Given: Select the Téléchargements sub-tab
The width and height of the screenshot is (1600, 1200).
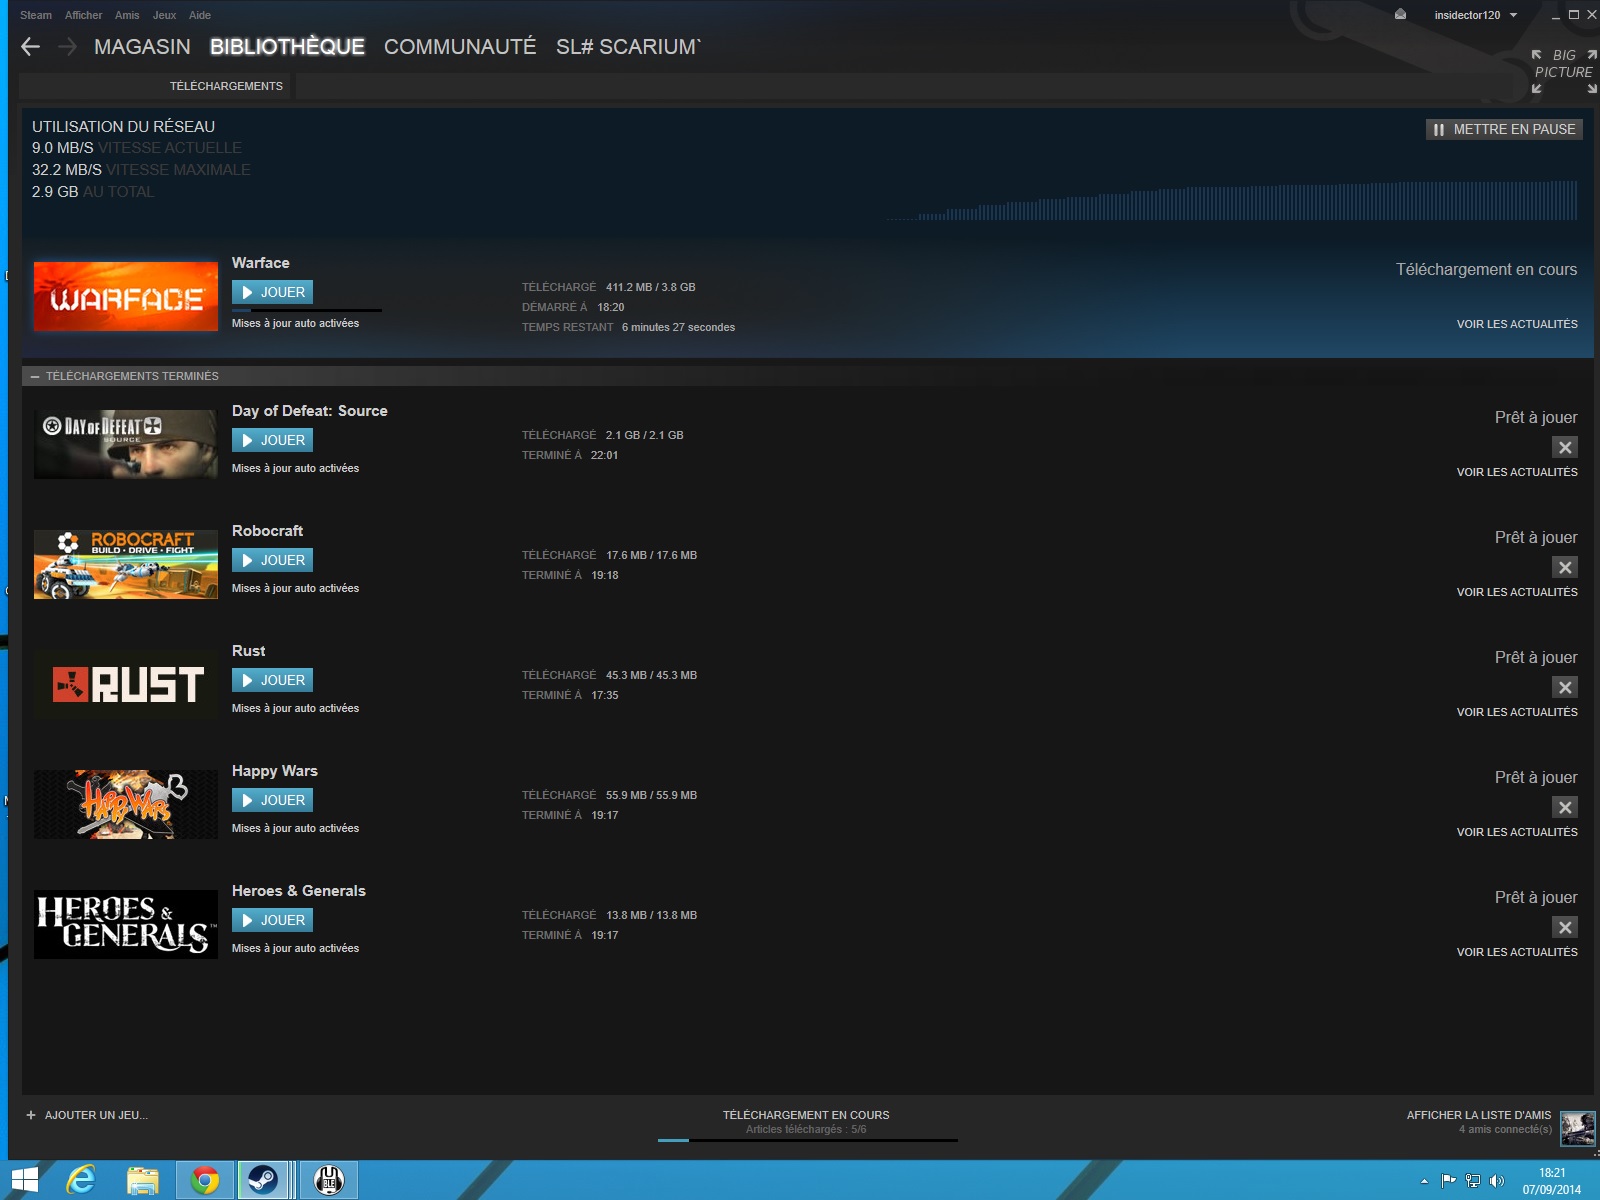Looking at the screenshot, I should point(226,86).
